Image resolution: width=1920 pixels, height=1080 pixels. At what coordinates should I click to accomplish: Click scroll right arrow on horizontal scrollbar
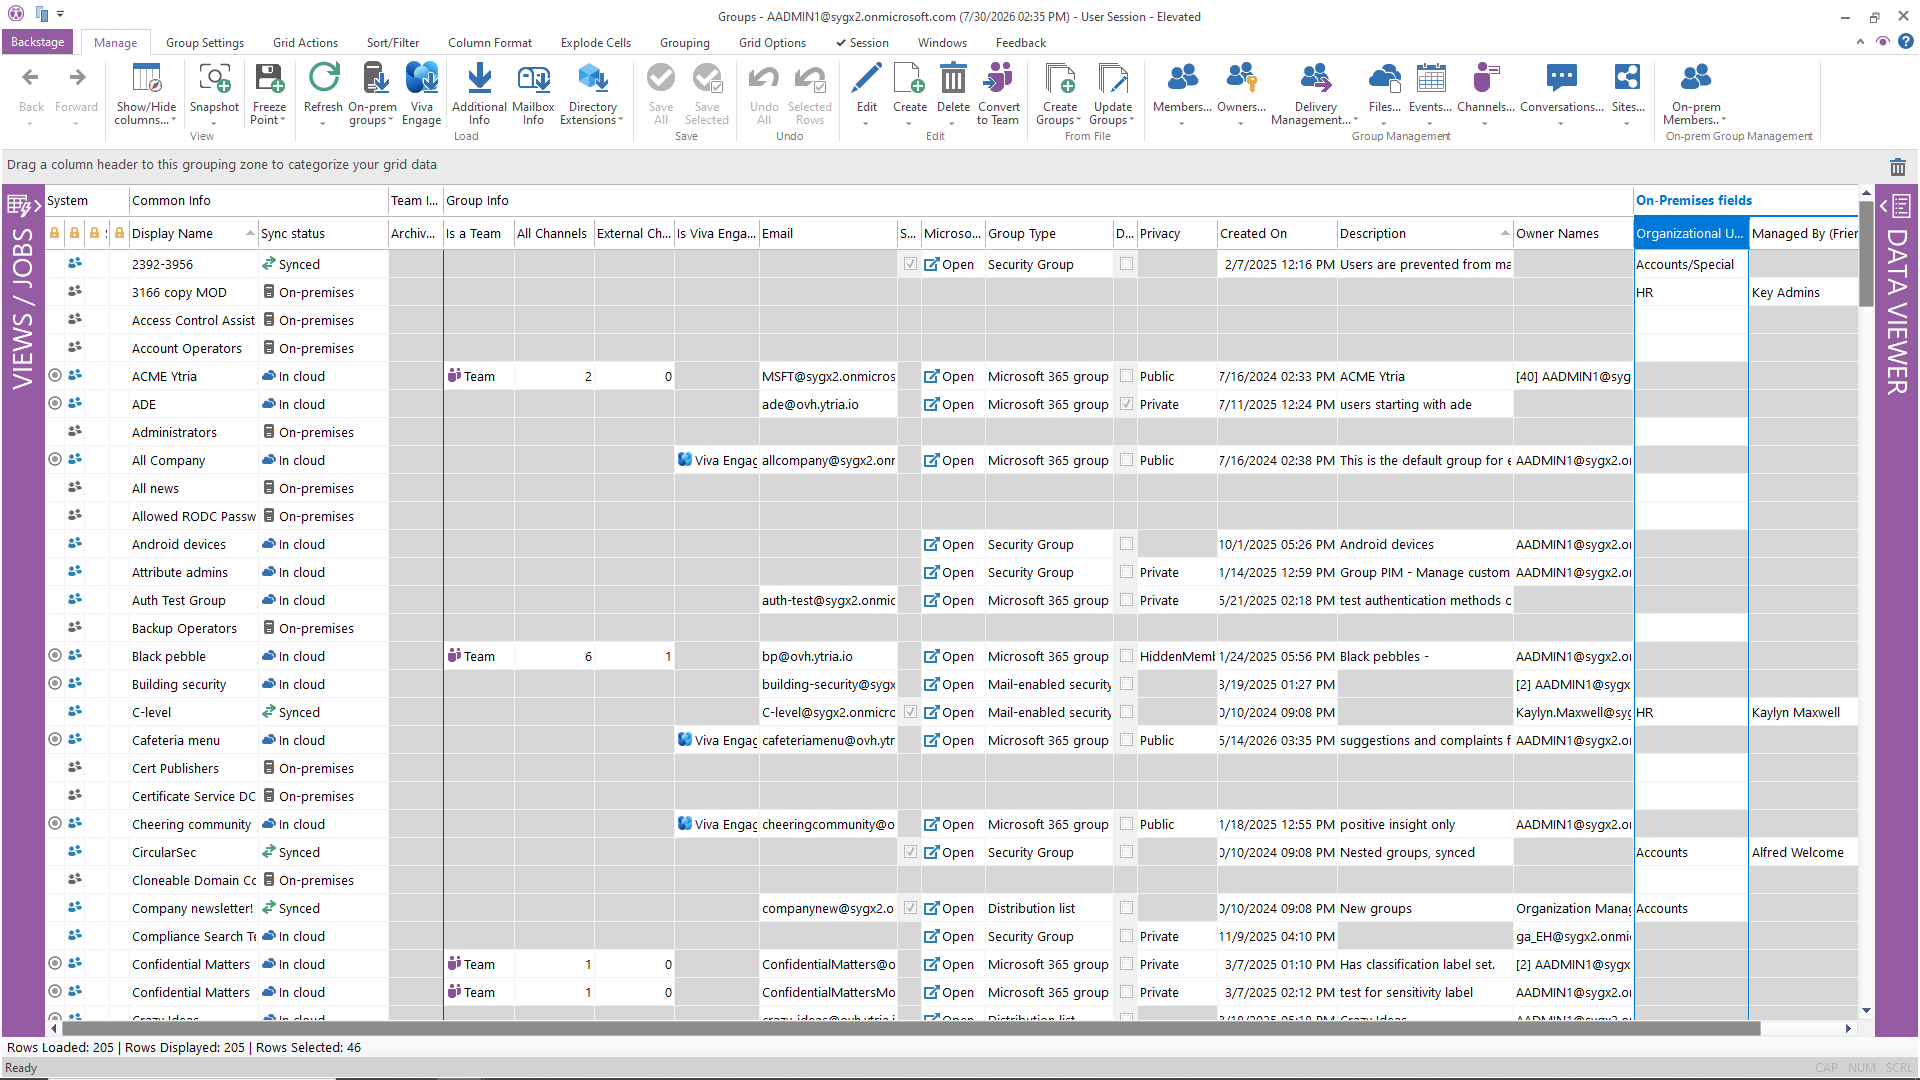pyautogui.click(x=1848, y=1028)
